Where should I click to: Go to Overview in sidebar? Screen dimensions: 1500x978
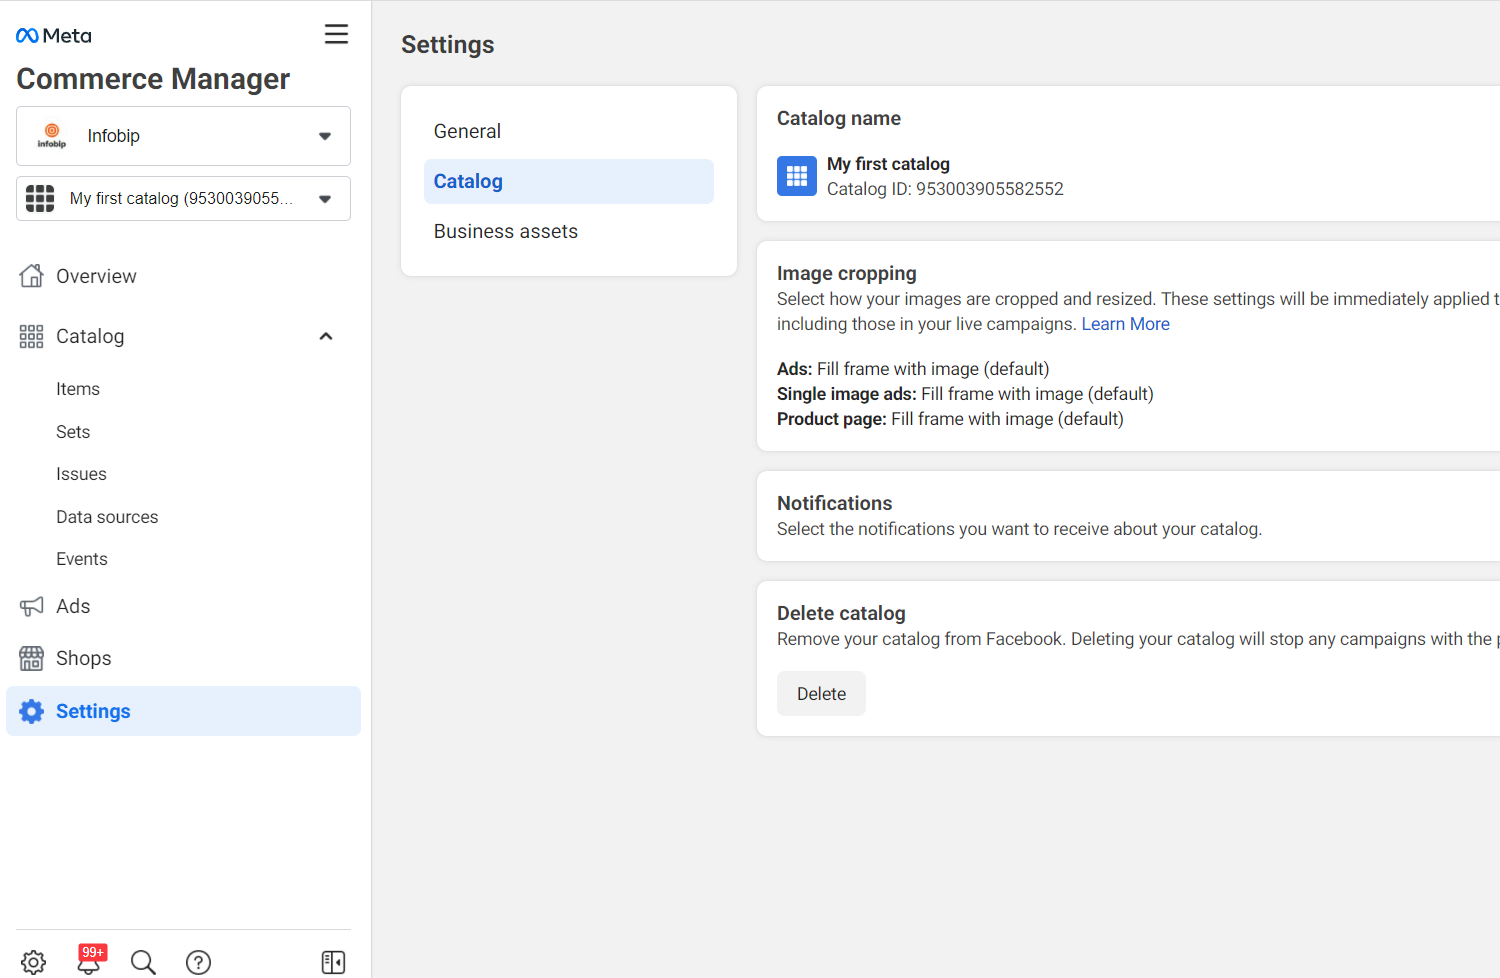(96, 276)
